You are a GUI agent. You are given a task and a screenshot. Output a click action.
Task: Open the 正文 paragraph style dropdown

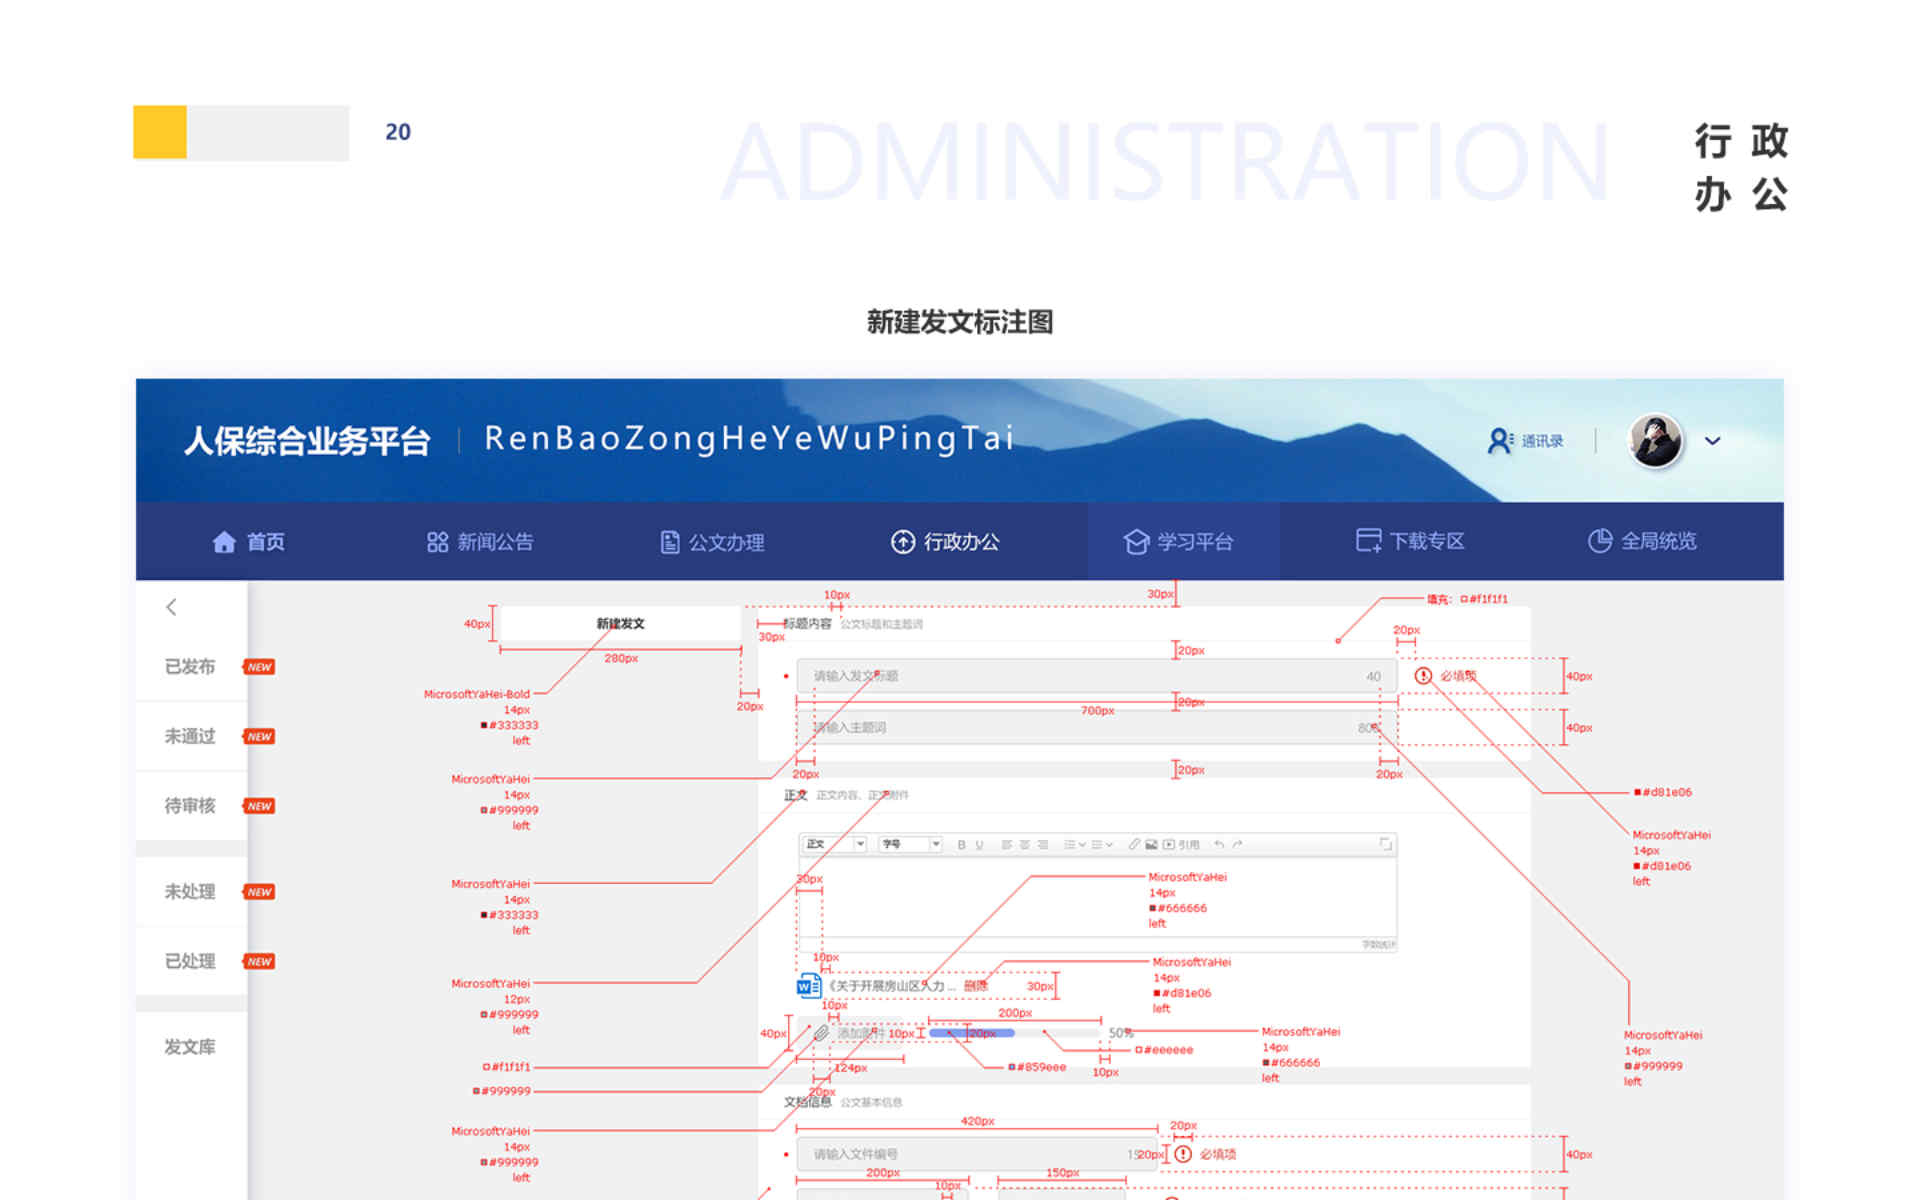835,845
